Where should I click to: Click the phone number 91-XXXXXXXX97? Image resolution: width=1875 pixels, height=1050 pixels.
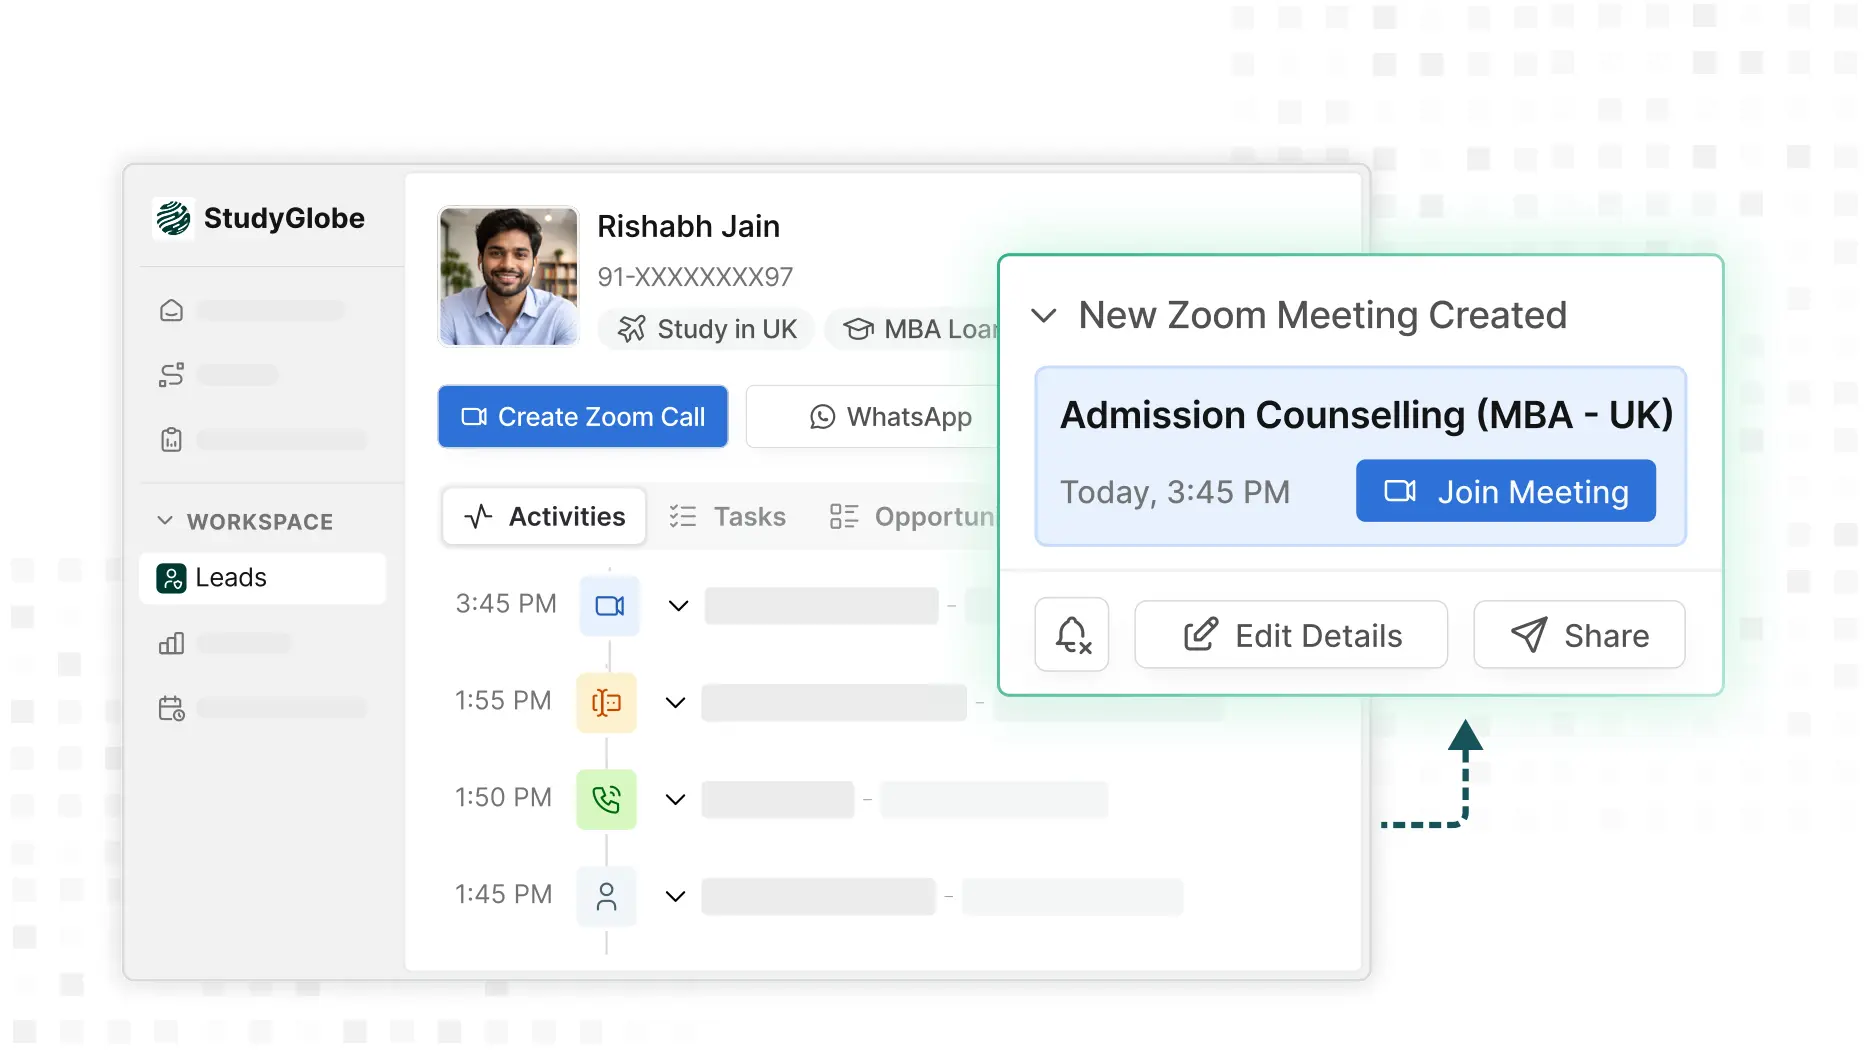695,277
